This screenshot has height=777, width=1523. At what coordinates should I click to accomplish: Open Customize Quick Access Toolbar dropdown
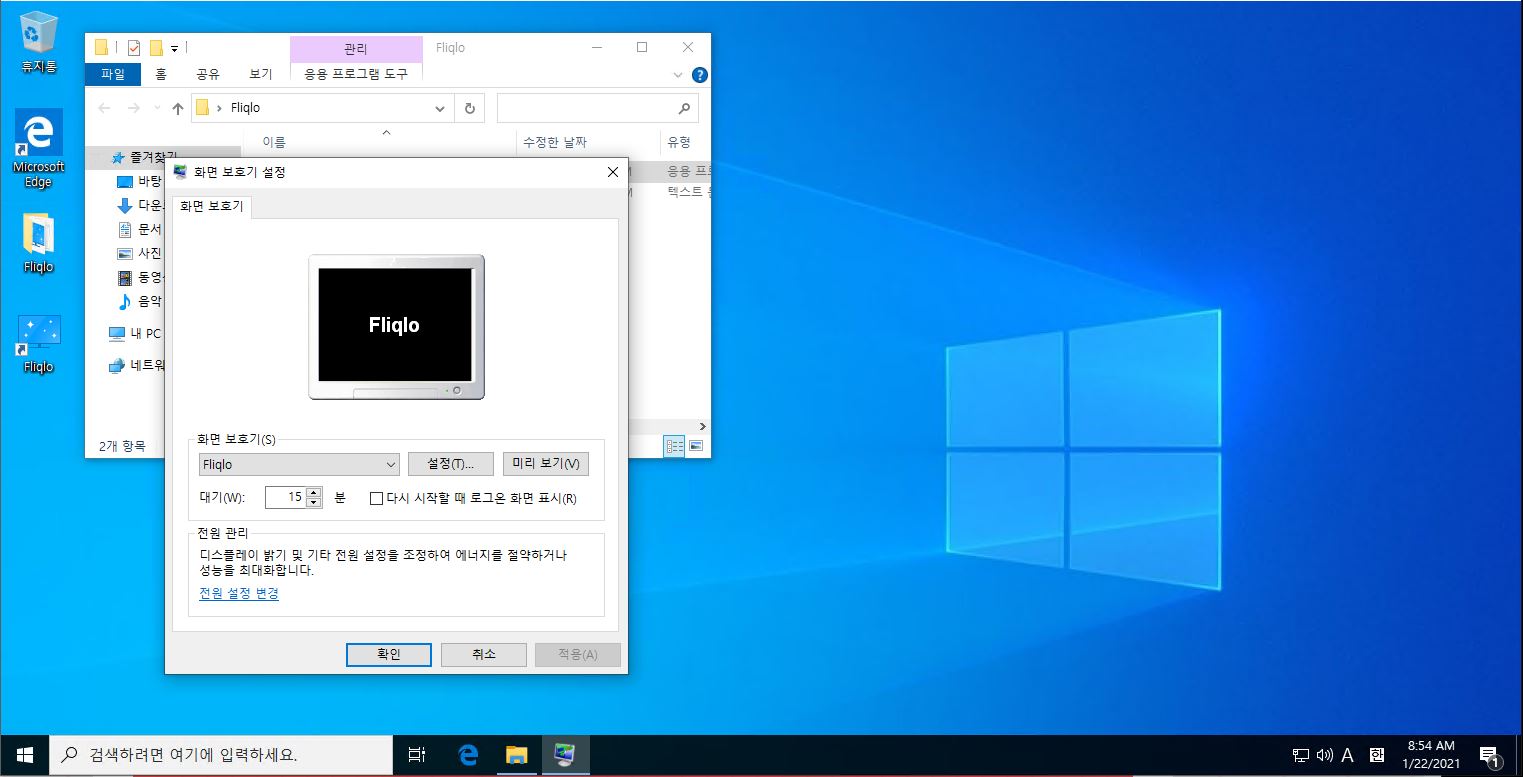pos(174,47)
